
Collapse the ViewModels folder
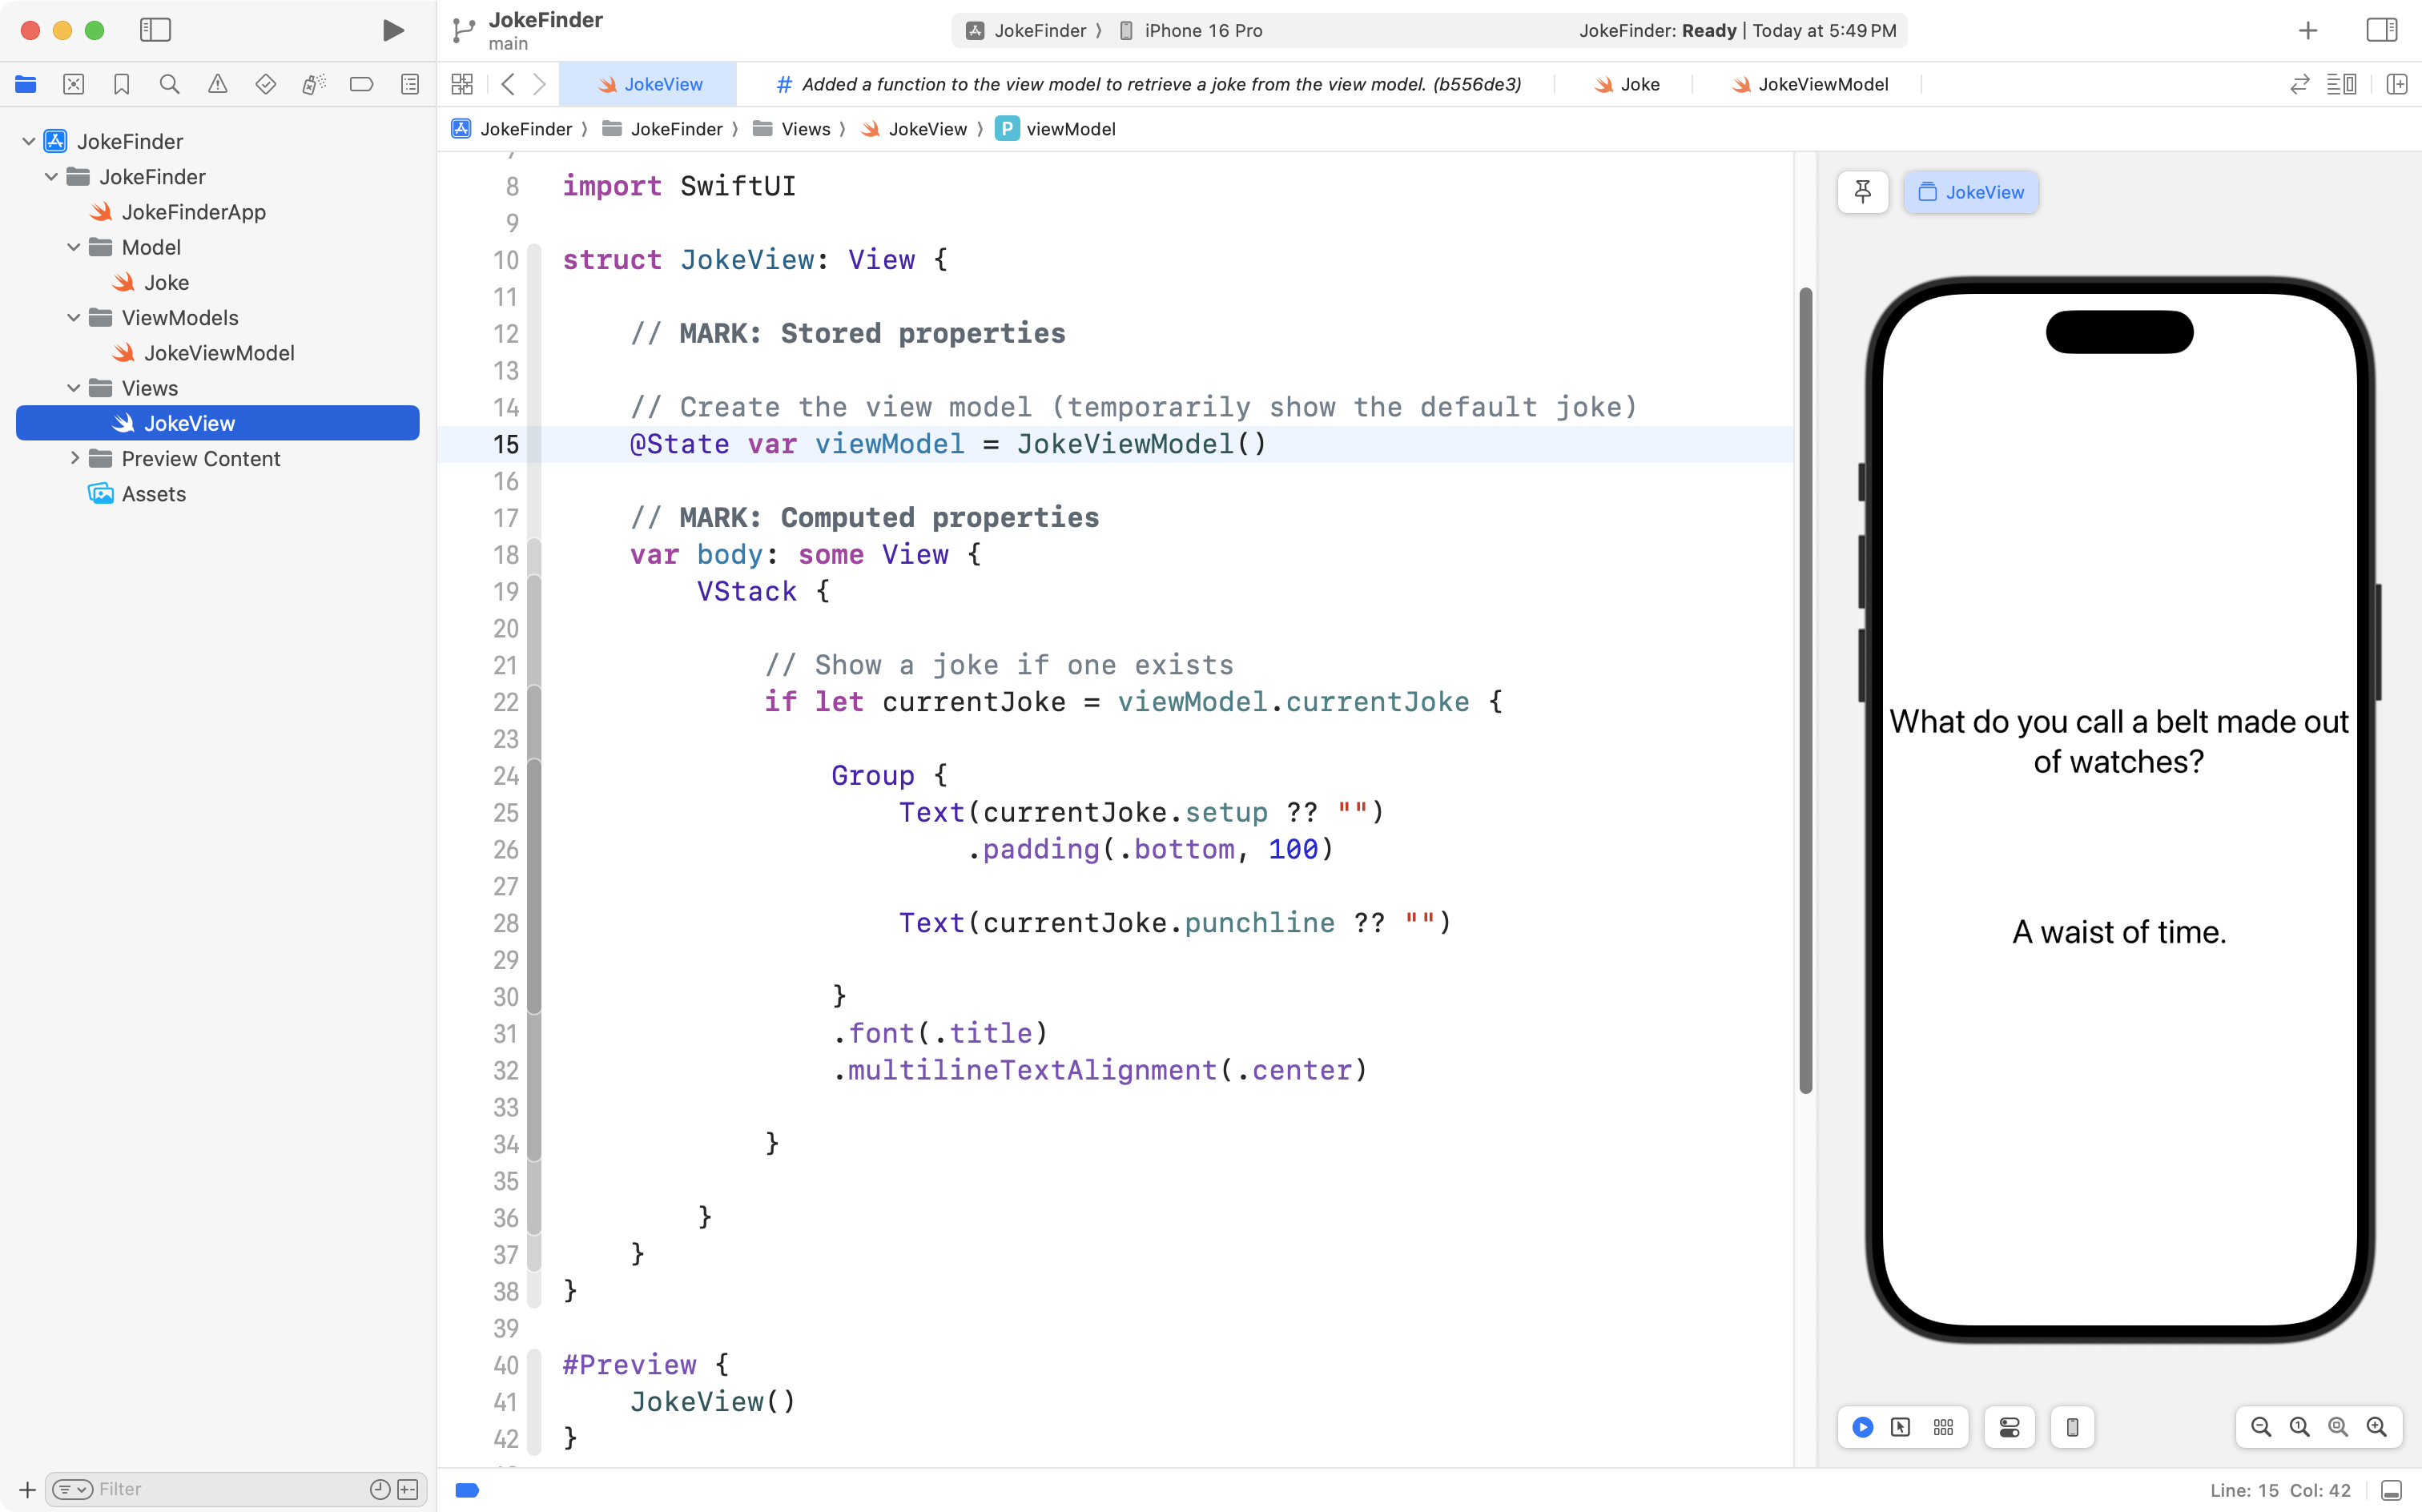pyautogui.click(x=74, y=318)
